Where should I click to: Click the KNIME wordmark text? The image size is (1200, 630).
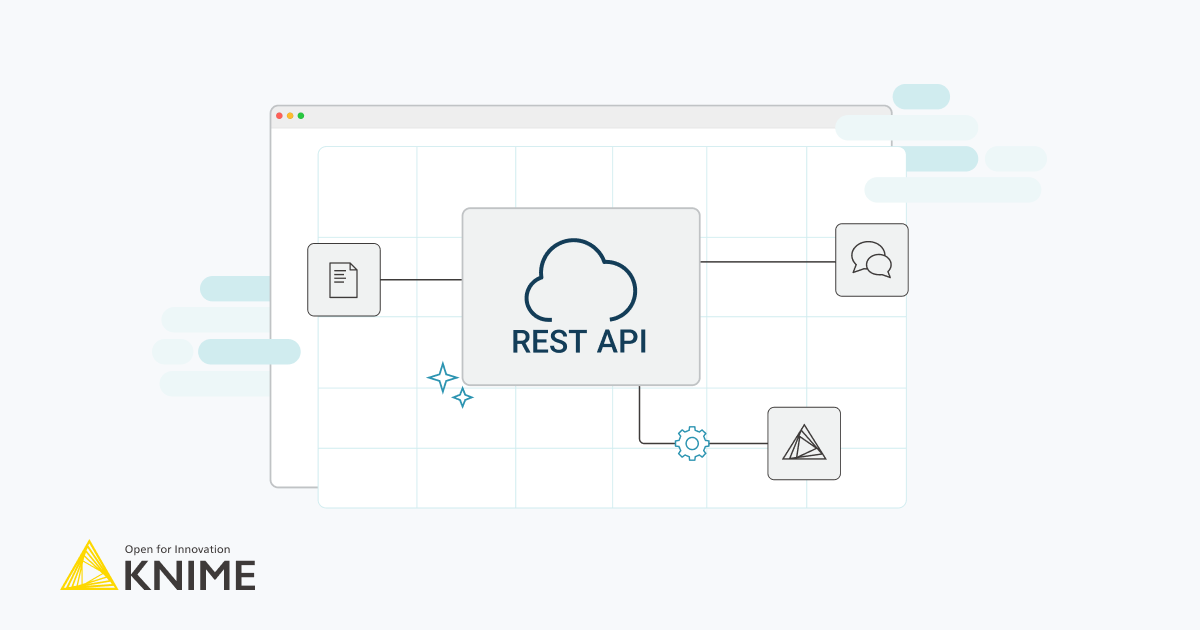coord(188,574)
